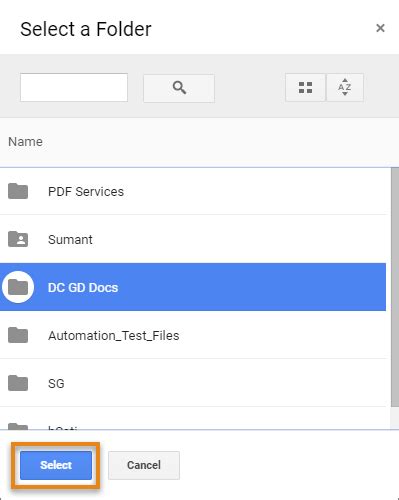The height and width of the screenshot is (500, 399).
Task: Select the PDF Services folder name
Action: click(86, 192)
